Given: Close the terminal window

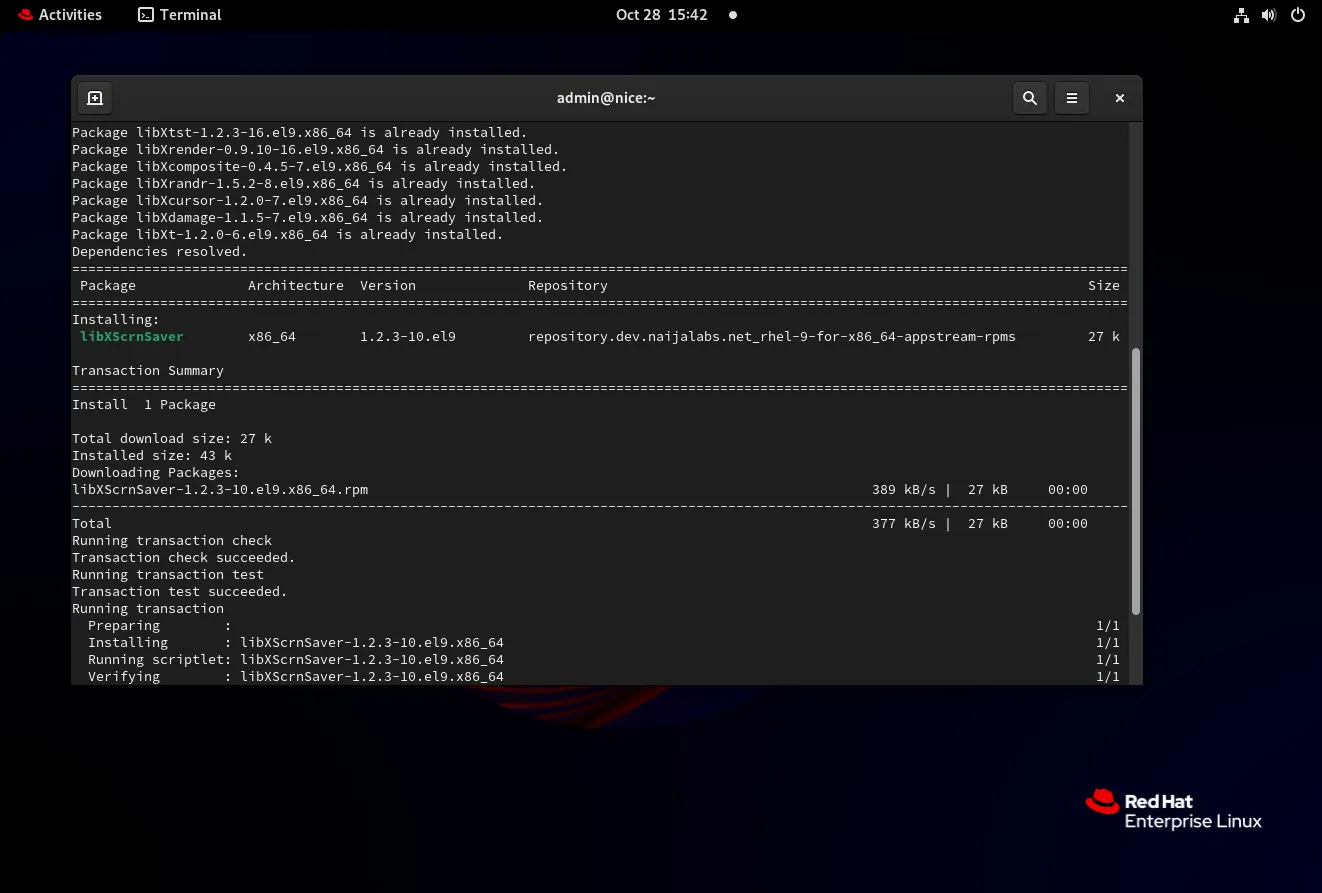Looking at the screenshot, I should pyautogui.click(x=1120, y=98).
